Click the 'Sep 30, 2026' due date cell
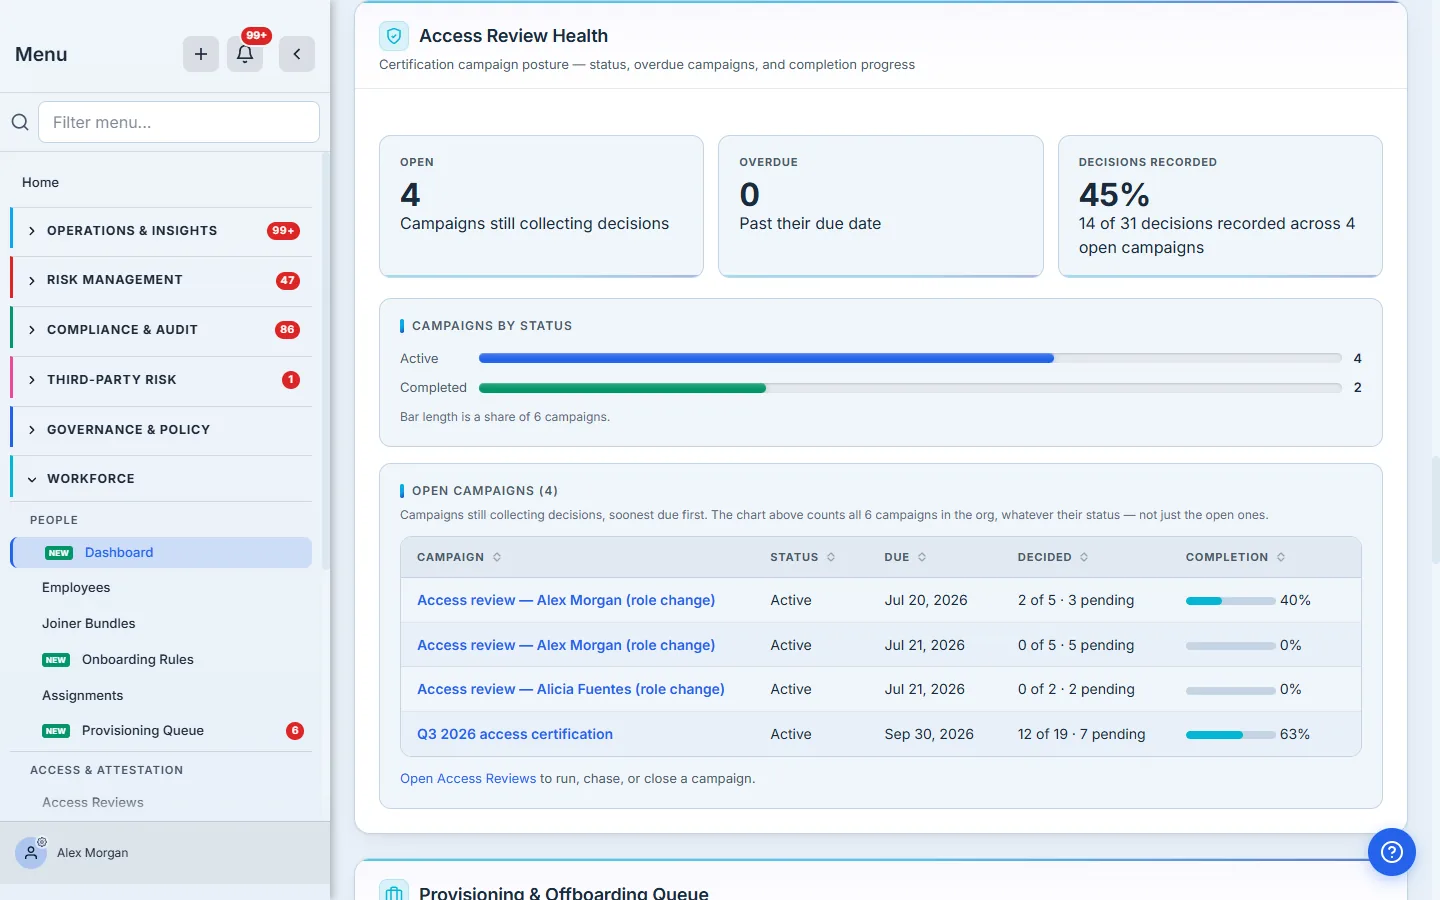This screenshot has width=1440, height=900. 929,734
